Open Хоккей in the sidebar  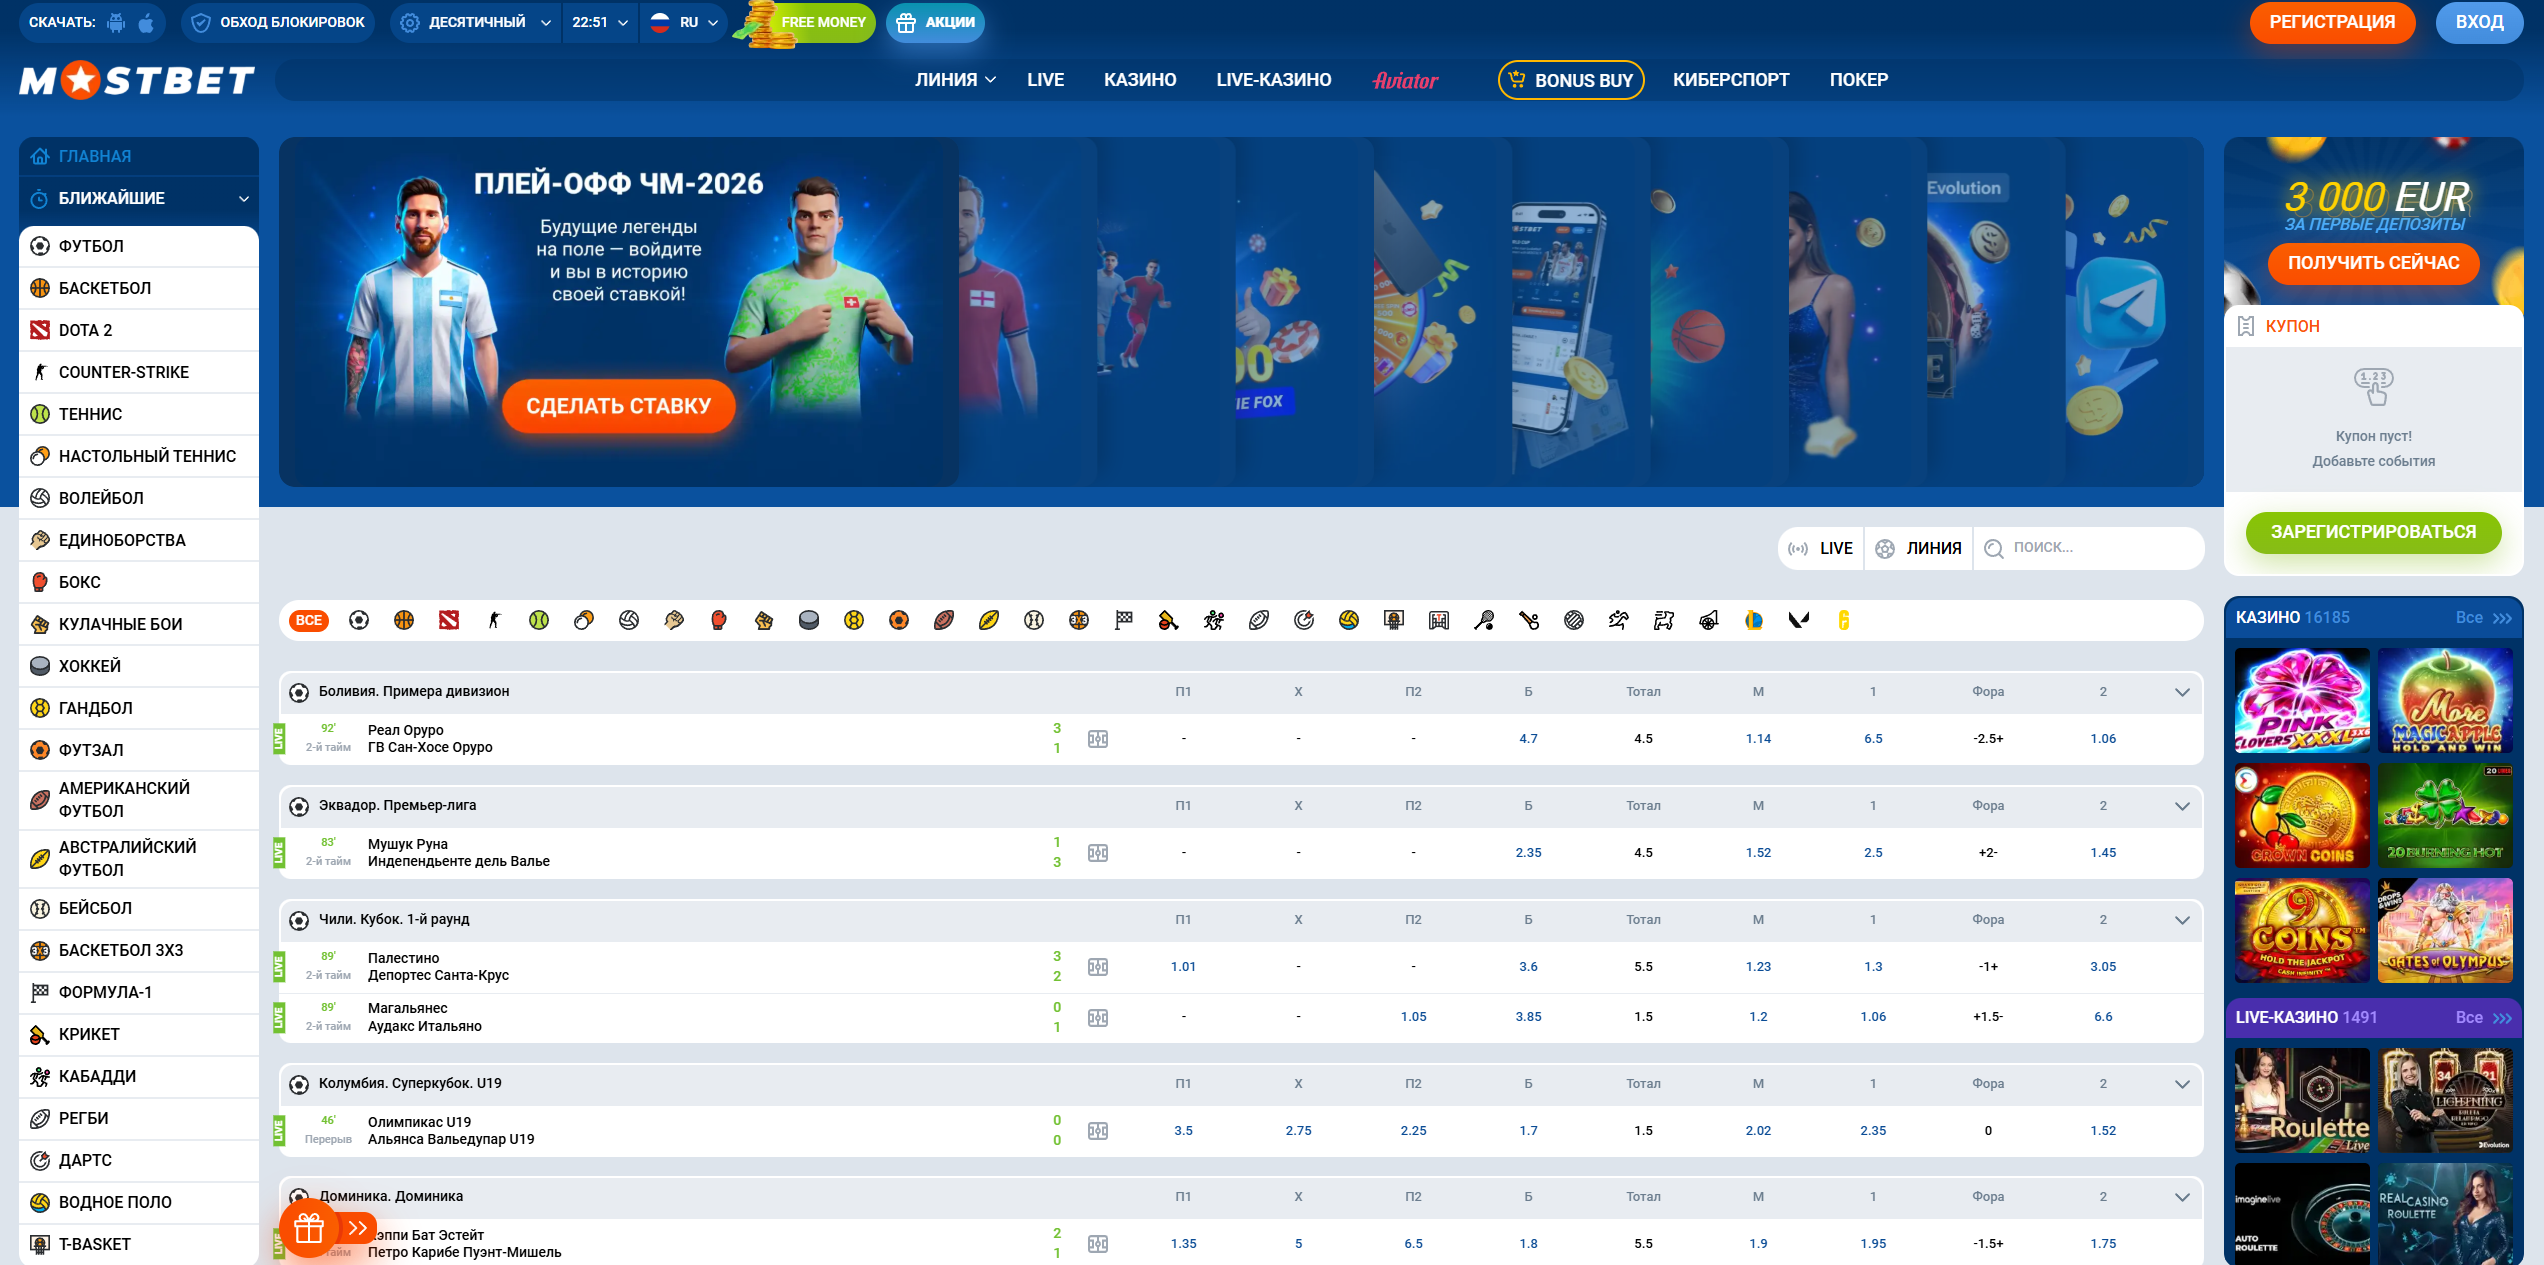pos(139,666)
